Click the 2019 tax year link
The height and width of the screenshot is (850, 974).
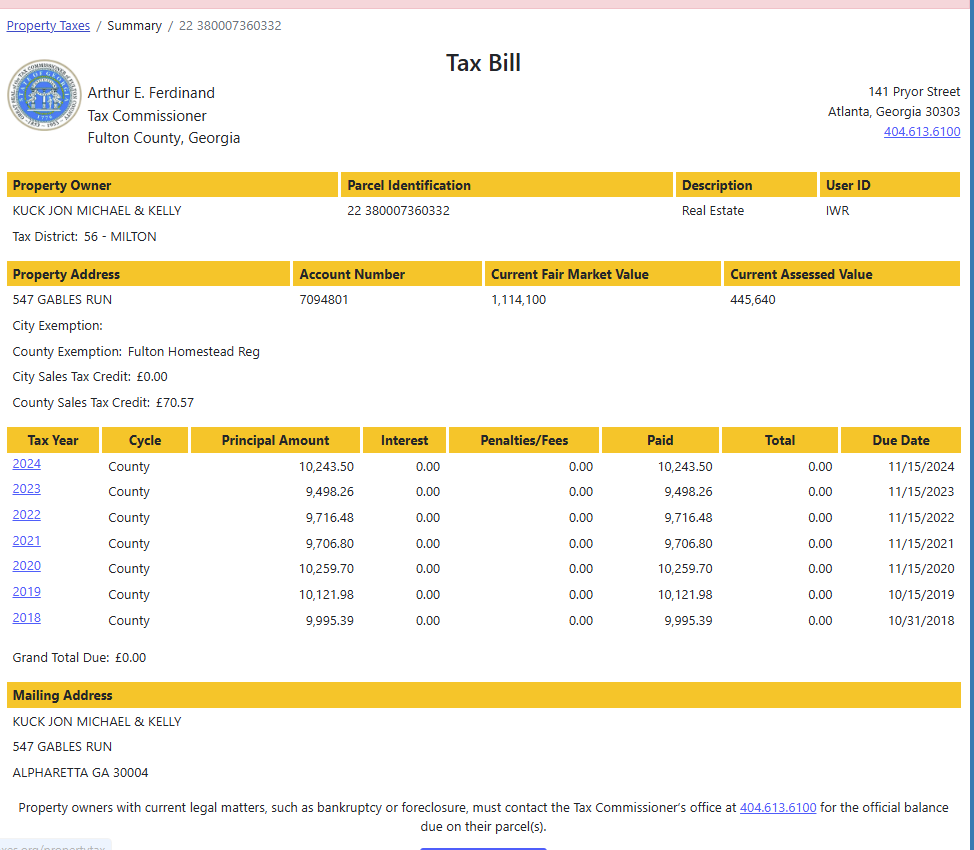tap(27, 592)
